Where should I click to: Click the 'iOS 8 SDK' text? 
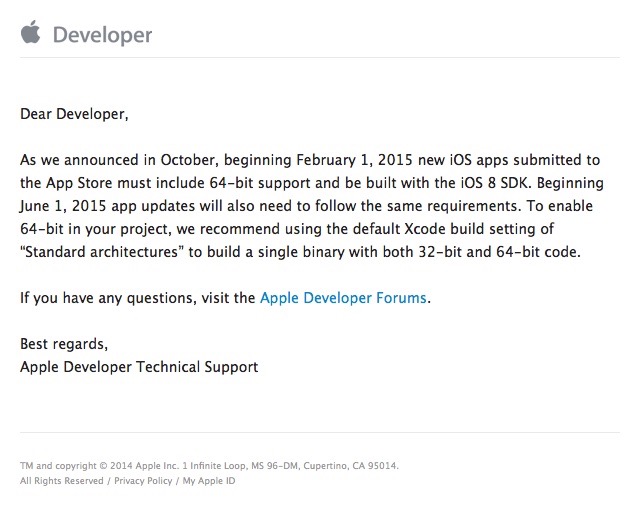click(x=496, y=183)
